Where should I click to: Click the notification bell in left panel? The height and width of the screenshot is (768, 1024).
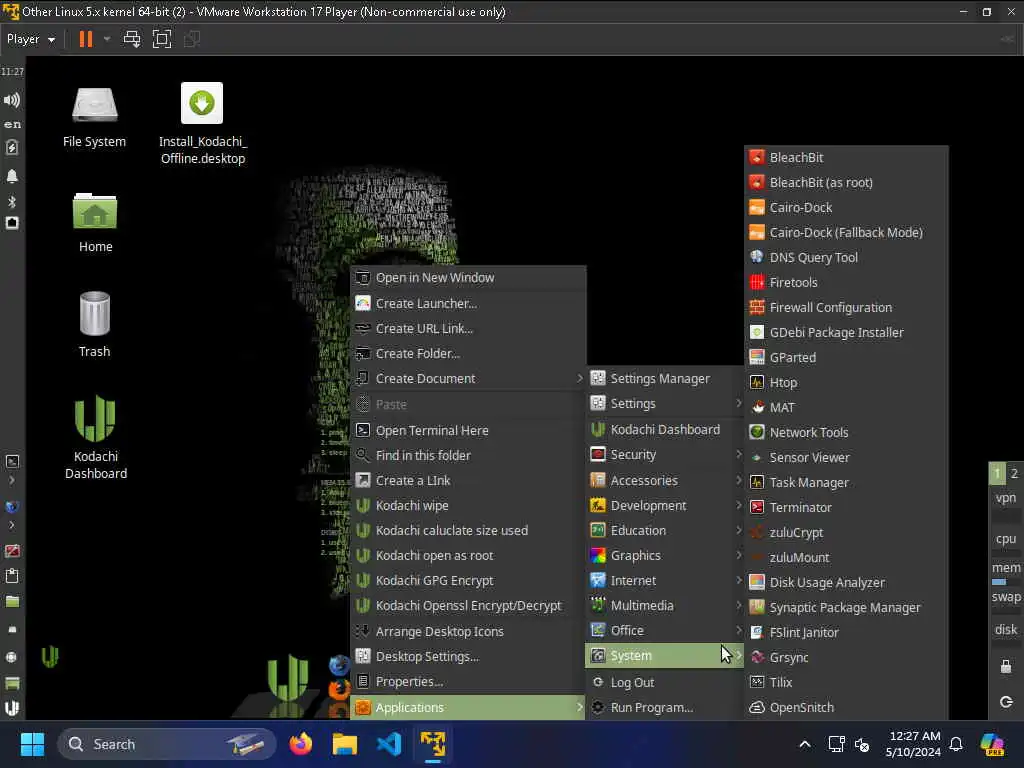(x=12, y=176)
